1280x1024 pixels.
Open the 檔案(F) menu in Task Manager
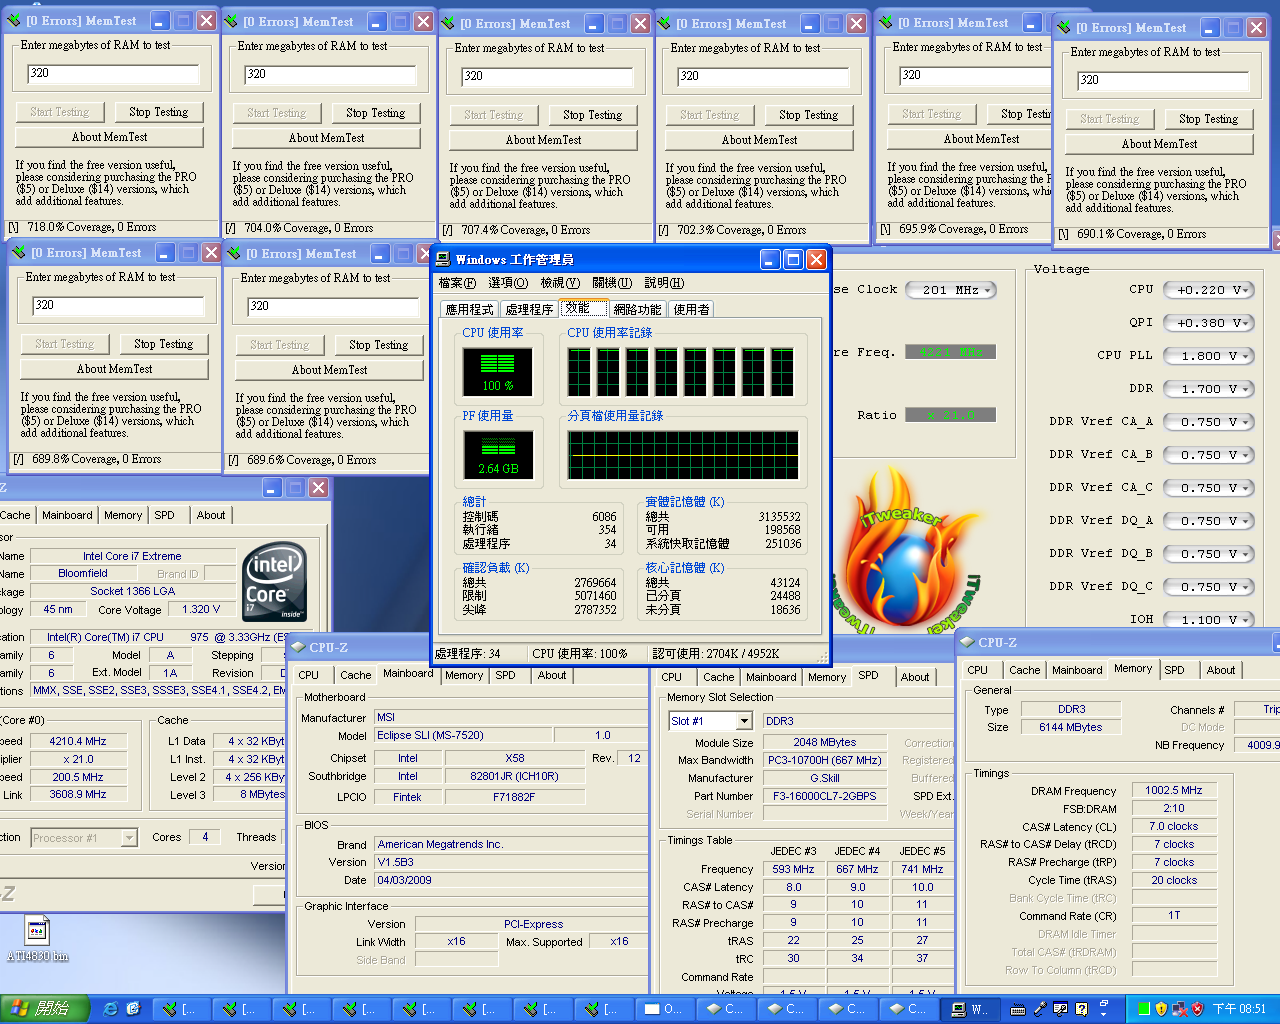pyautogui.click(x=457, y=283)
